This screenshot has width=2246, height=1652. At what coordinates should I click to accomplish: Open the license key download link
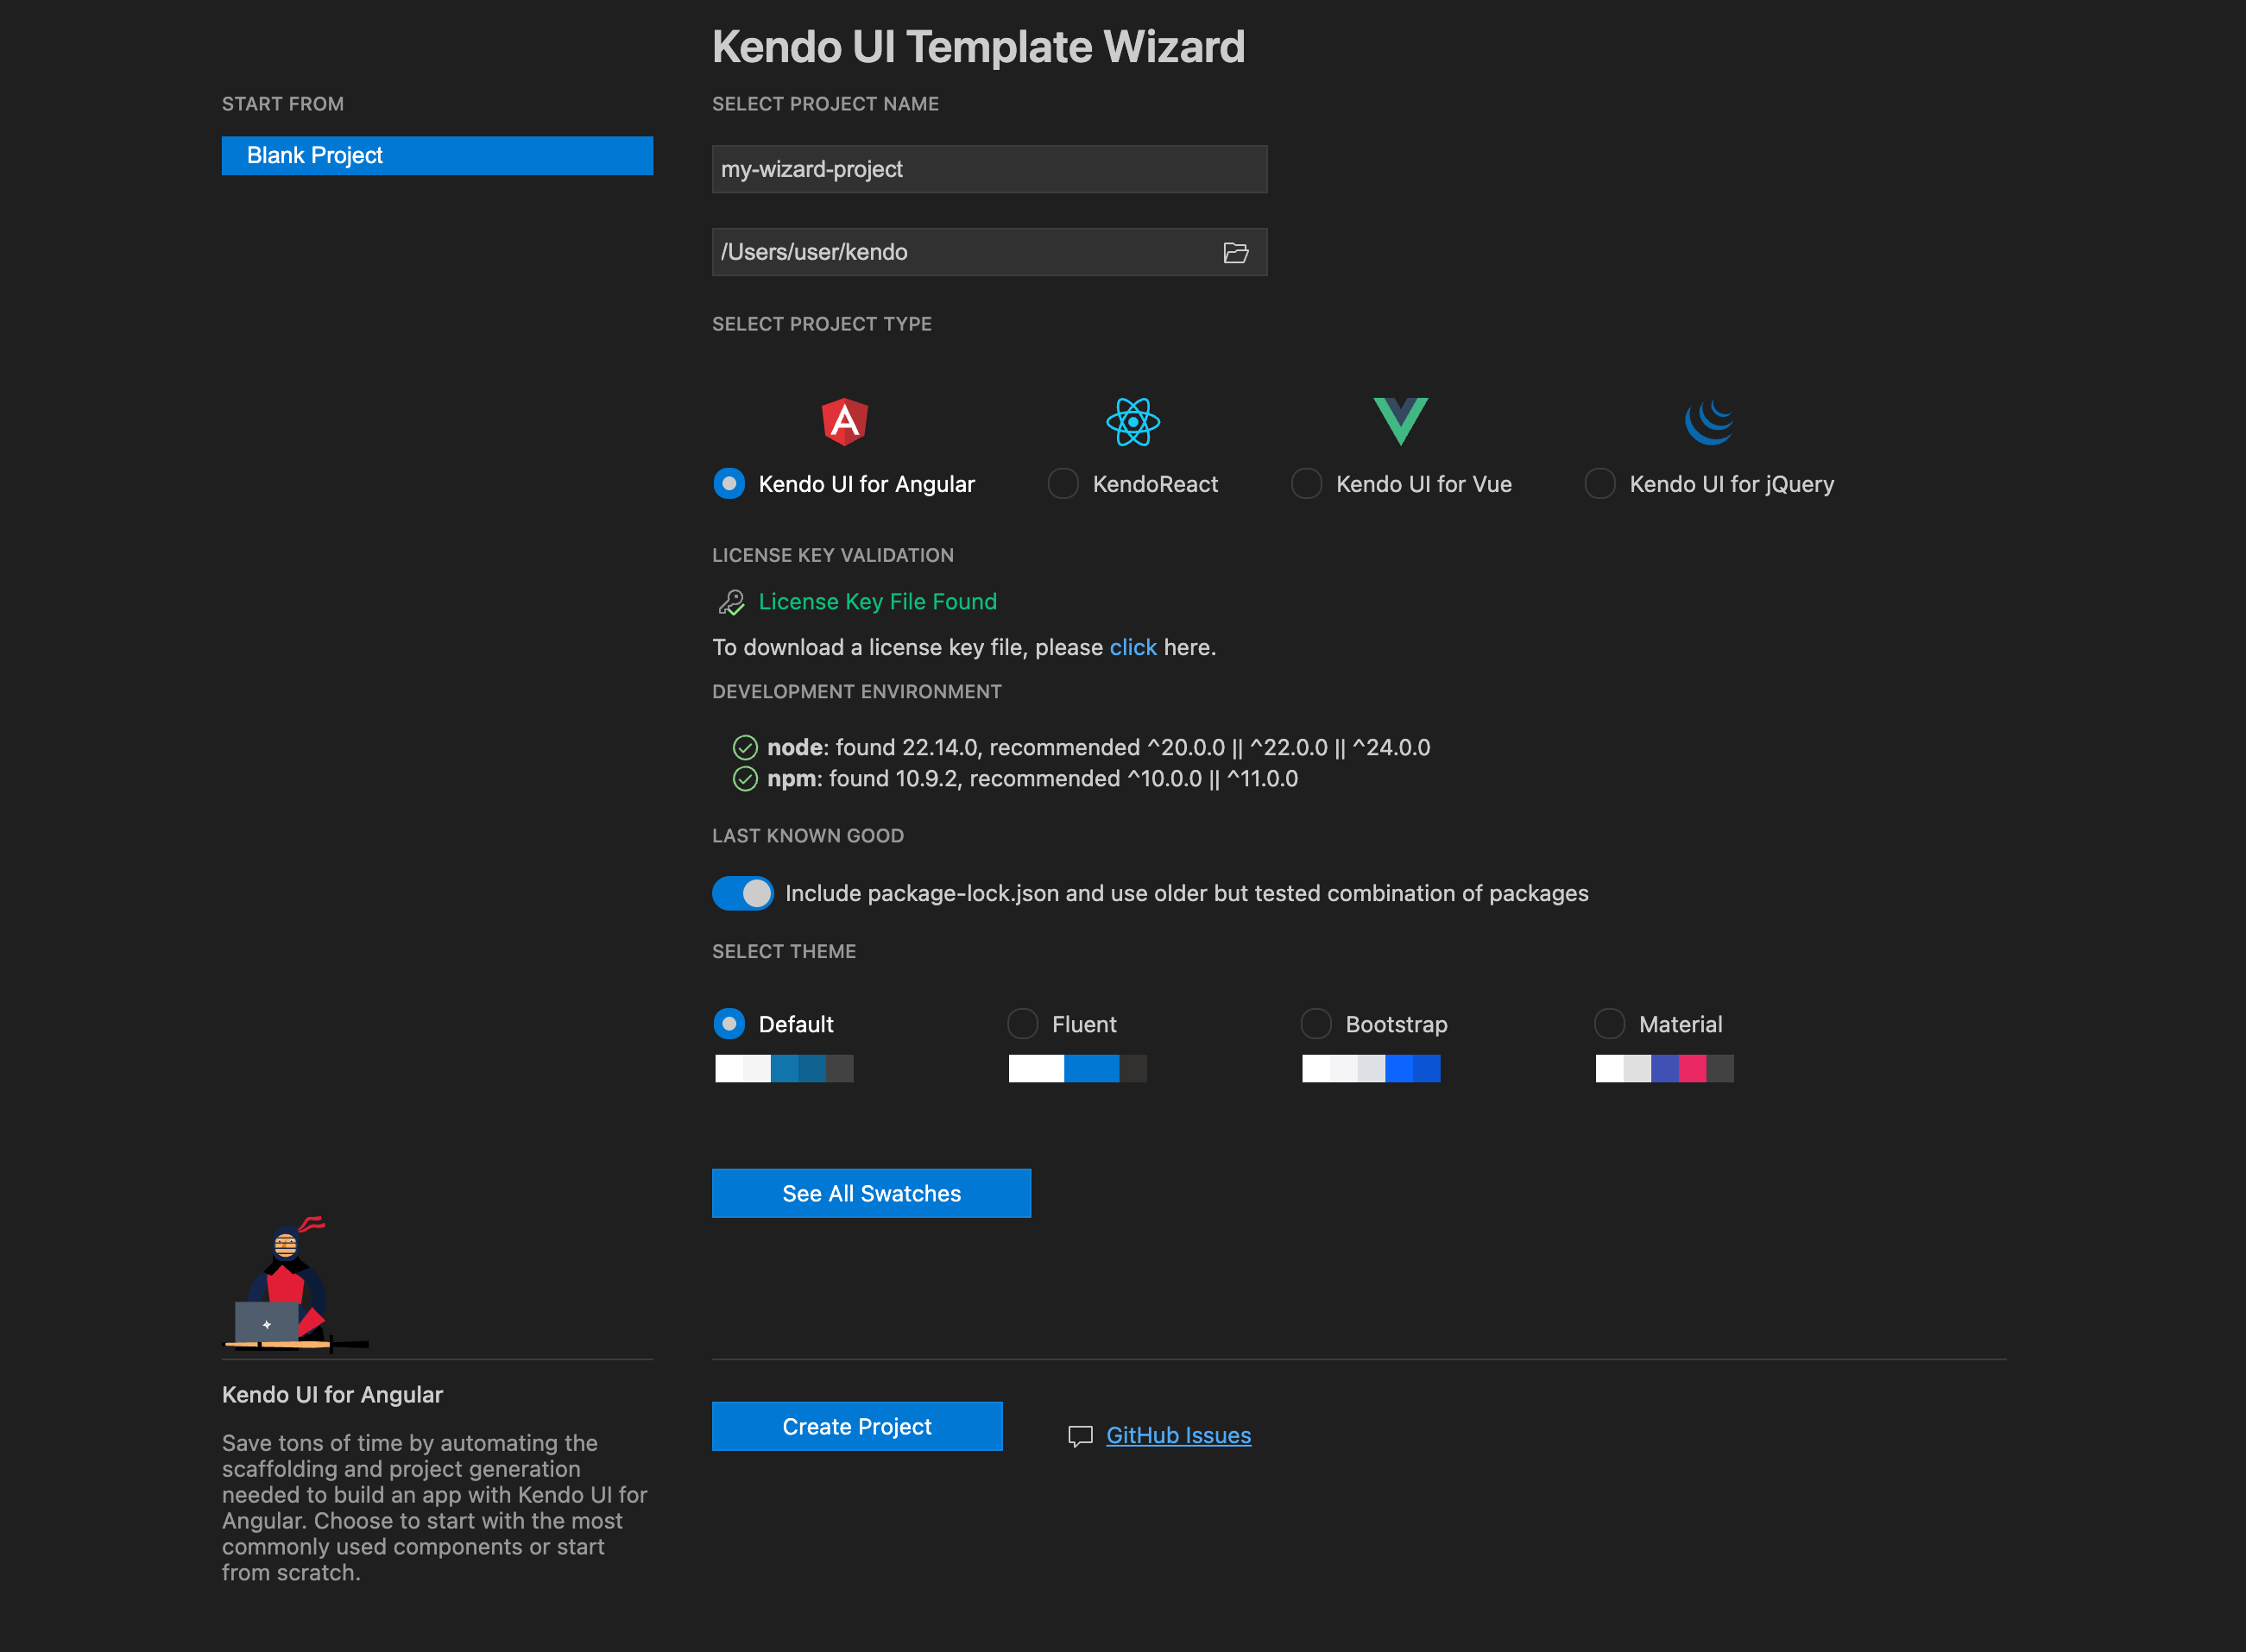click(x=1132, y=647)
